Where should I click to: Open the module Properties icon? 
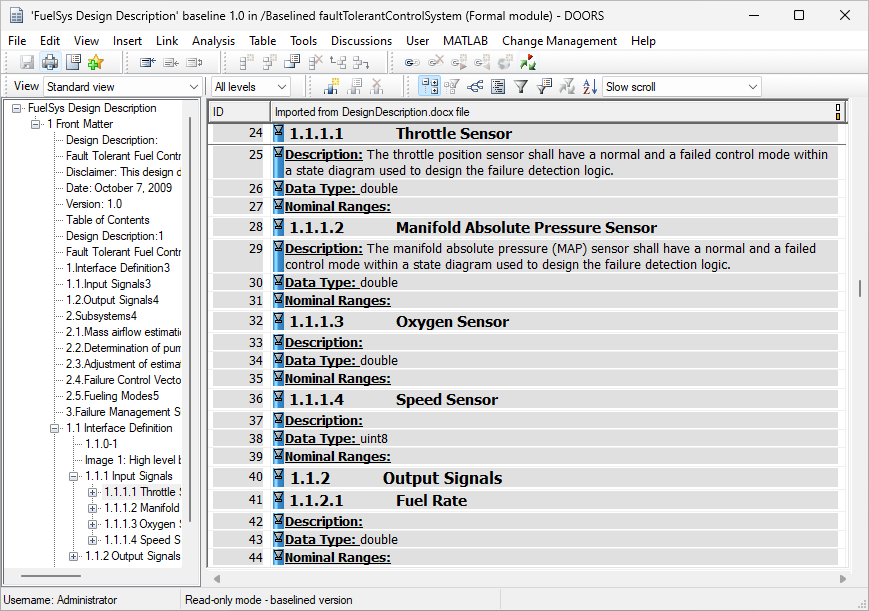pyautogui.click(x=73, y=63)
